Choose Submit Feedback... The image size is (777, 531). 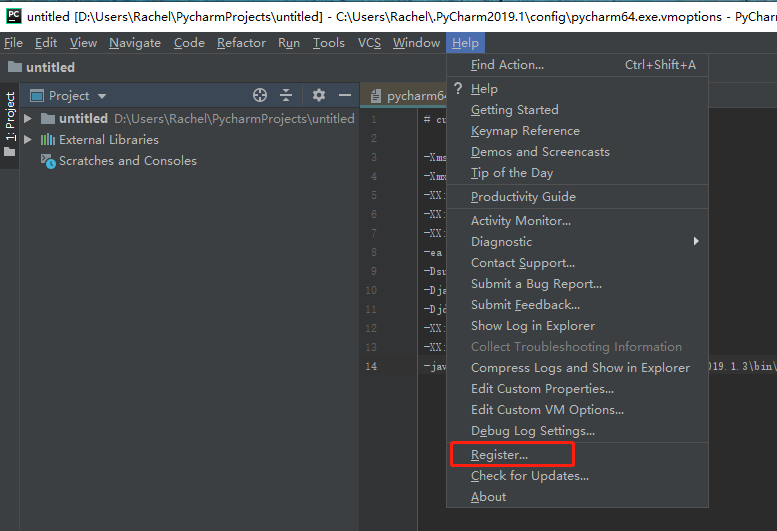tap(577, 305)
